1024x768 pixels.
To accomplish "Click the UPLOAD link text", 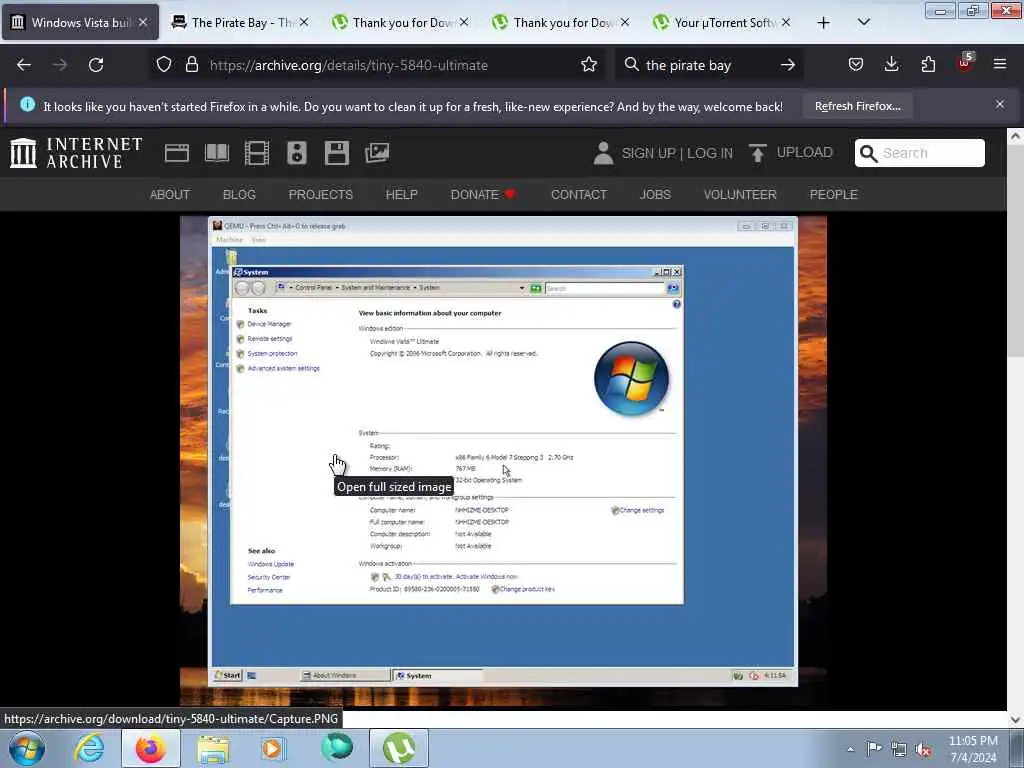I will pos(805,152).
